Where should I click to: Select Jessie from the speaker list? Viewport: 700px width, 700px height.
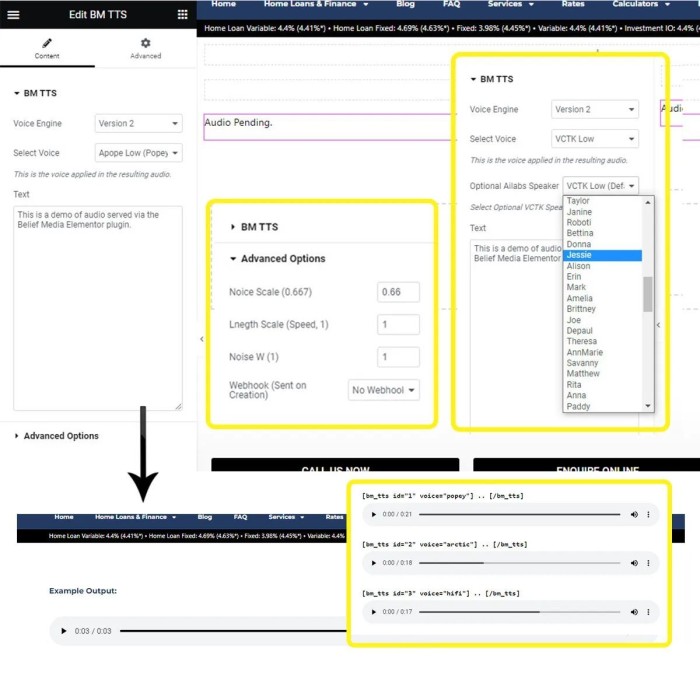pos(602,255)
